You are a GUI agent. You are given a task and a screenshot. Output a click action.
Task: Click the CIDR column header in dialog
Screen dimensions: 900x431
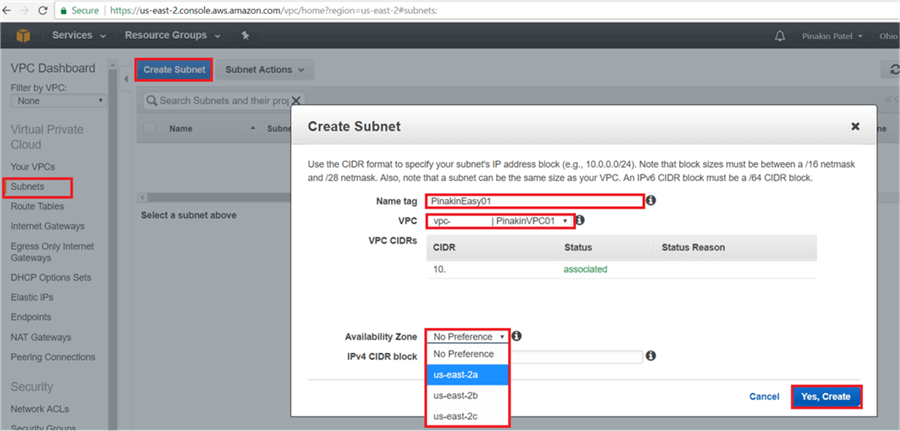point(444,247)
